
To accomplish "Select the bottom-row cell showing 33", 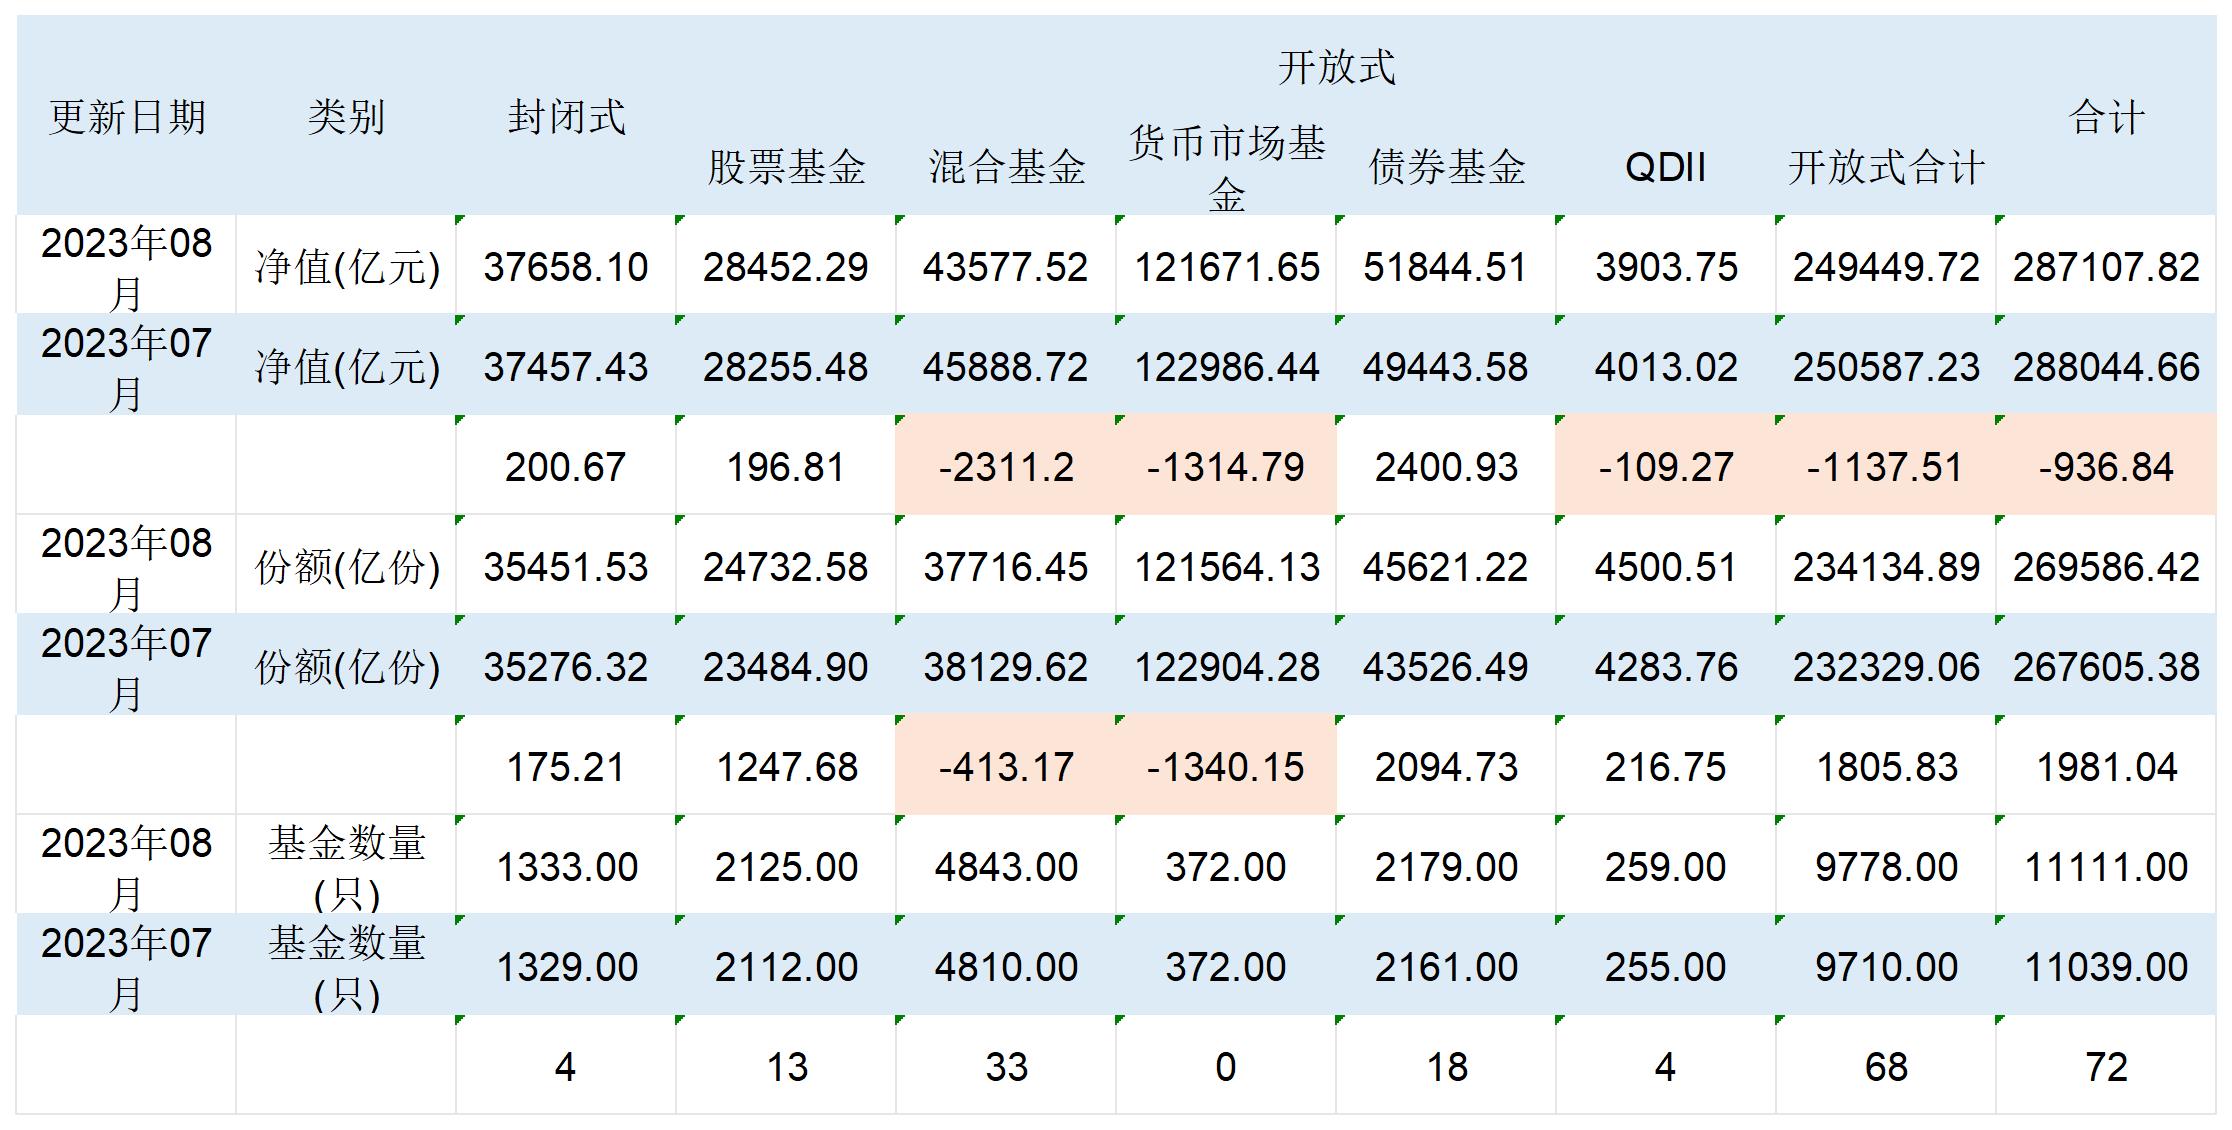I will pos(1006,1067).
